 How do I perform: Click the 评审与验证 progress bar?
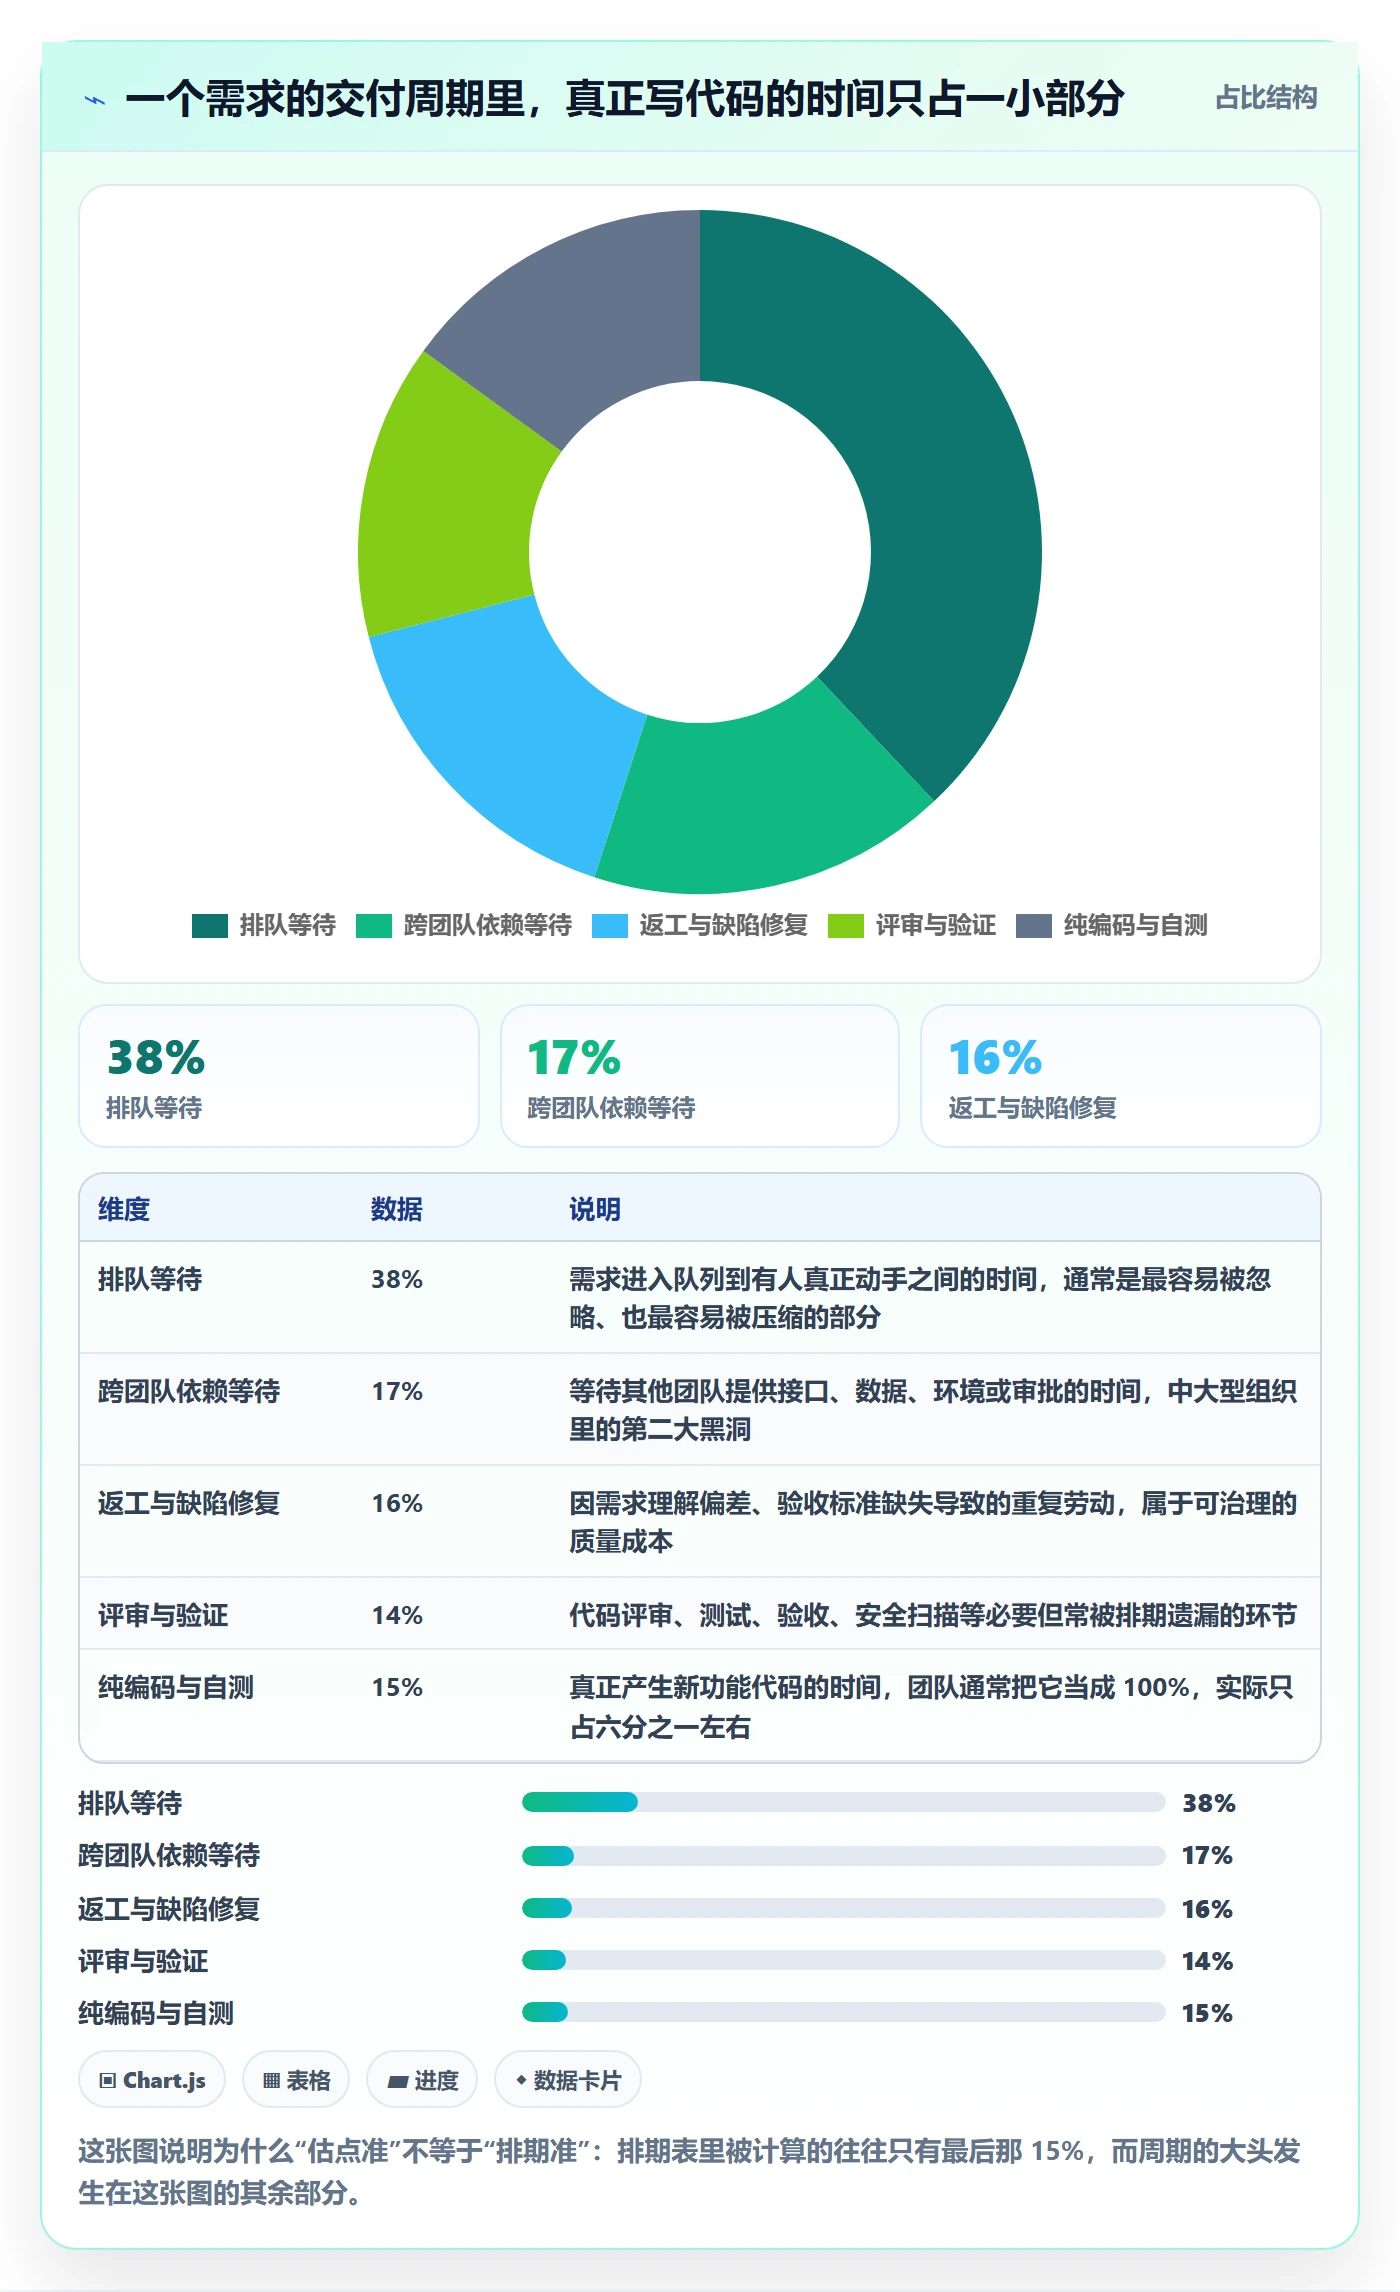pos(844,1960)
